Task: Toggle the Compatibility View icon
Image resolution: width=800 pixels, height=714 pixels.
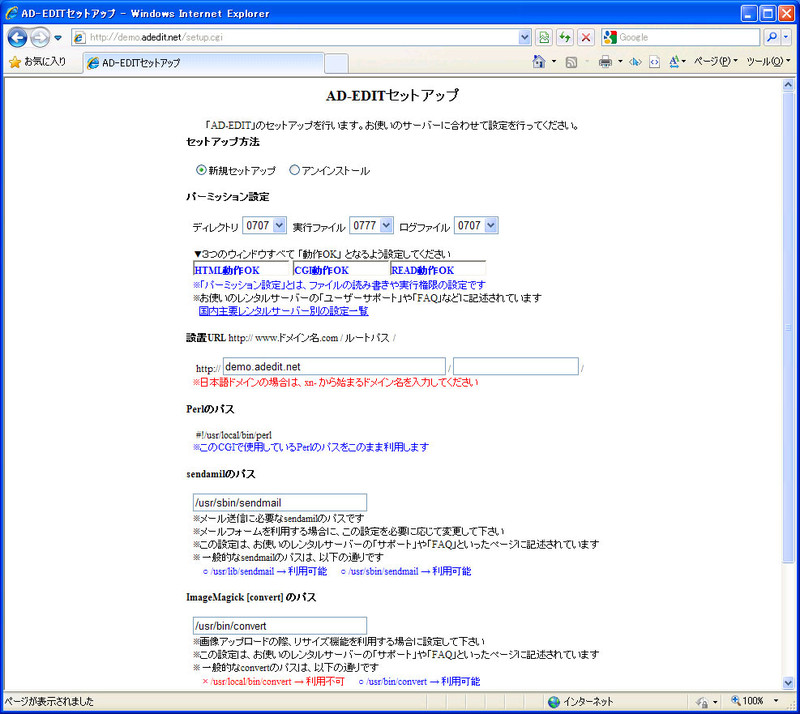Action: click(544, 37)
